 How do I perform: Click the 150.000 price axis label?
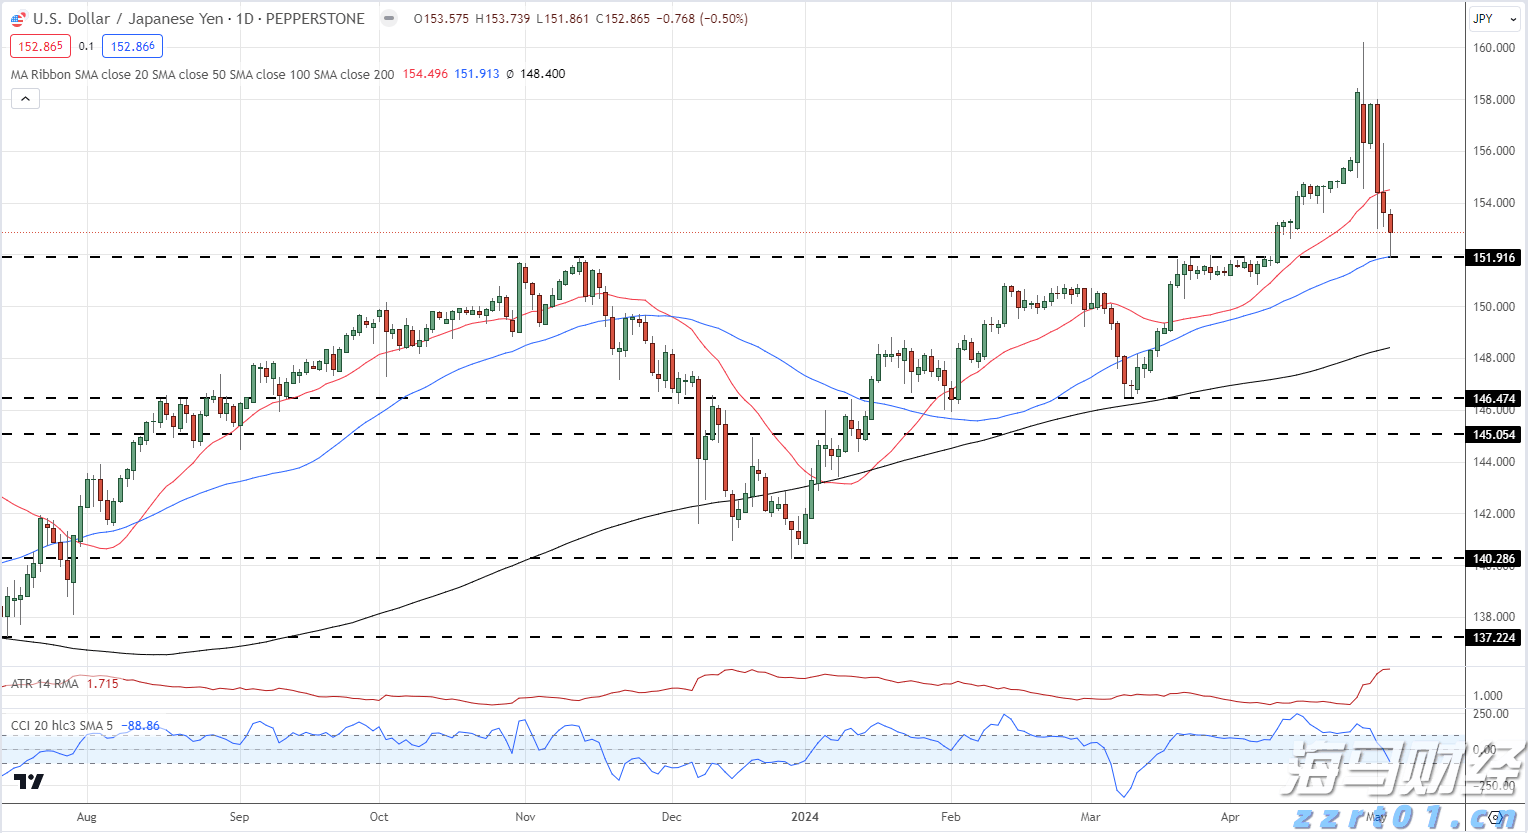coord(1494,307)
